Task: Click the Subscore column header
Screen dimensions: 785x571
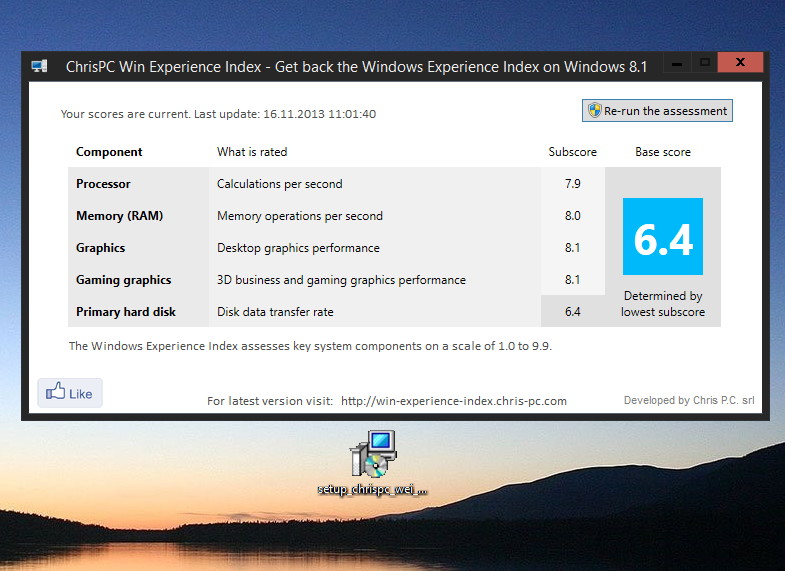Action: pos(573,152)
